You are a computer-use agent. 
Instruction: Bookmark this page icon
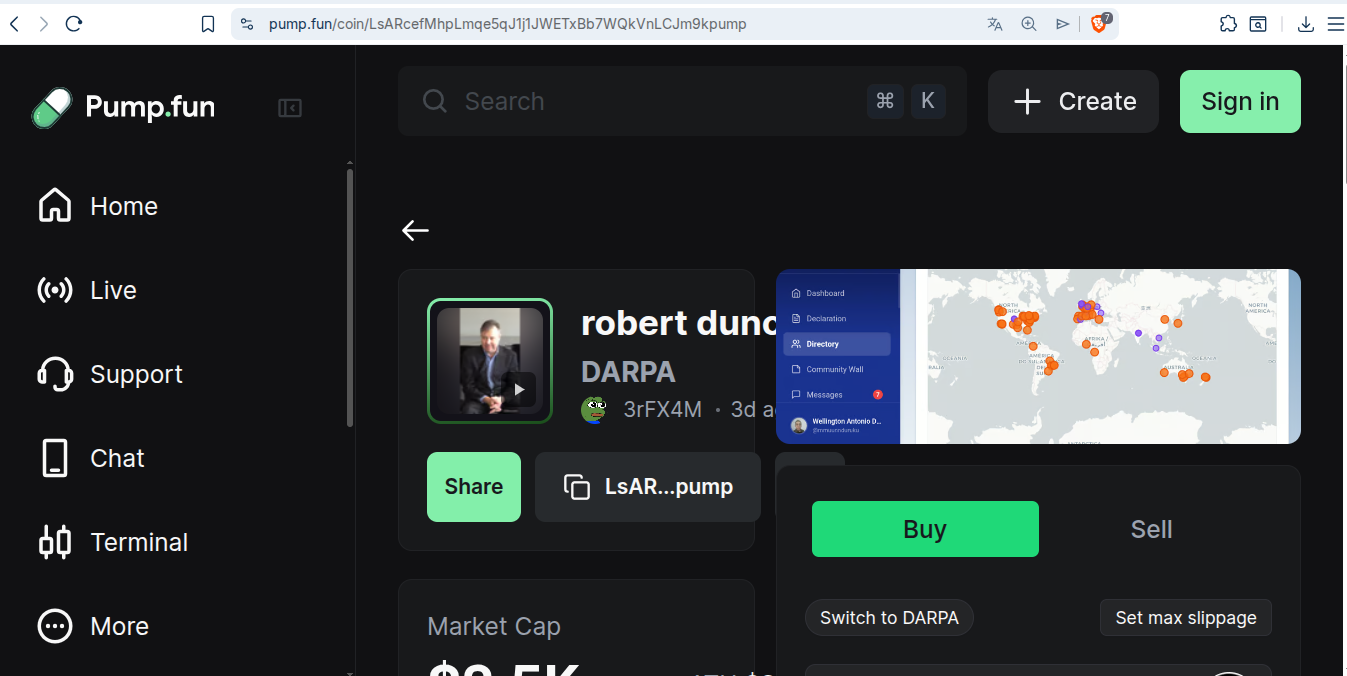tap(208, 24)
